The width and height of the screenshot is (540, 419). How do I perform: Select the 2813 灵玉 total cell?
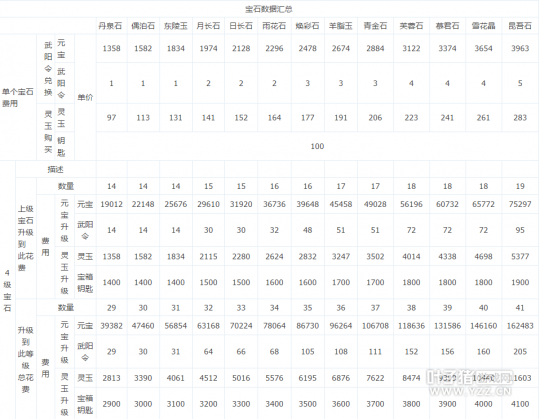[x=111, y=378]
